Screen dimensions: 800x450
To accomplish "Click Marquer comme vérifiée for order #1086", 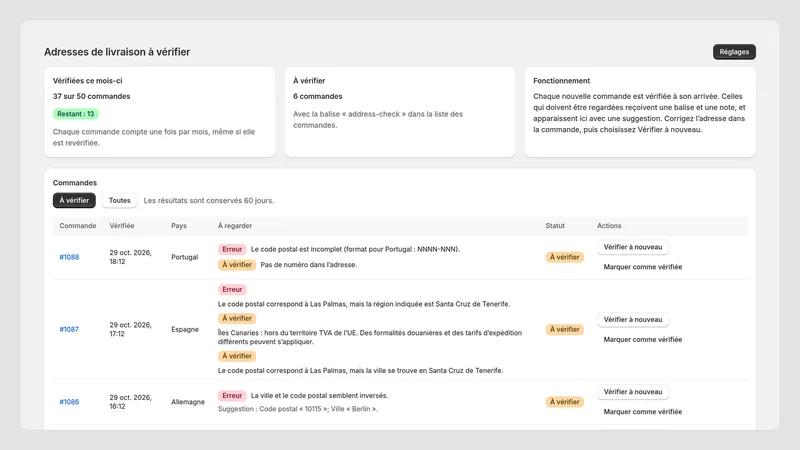I will 642,412.
